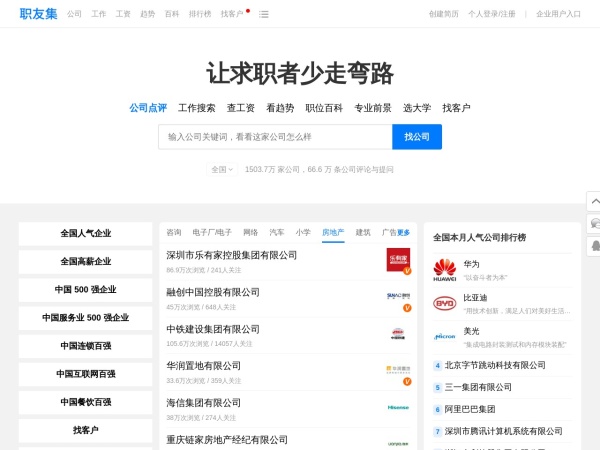Click the QQ notification bell icon on right edge
This screenshot has height=450, width=600.
(593, 245)
